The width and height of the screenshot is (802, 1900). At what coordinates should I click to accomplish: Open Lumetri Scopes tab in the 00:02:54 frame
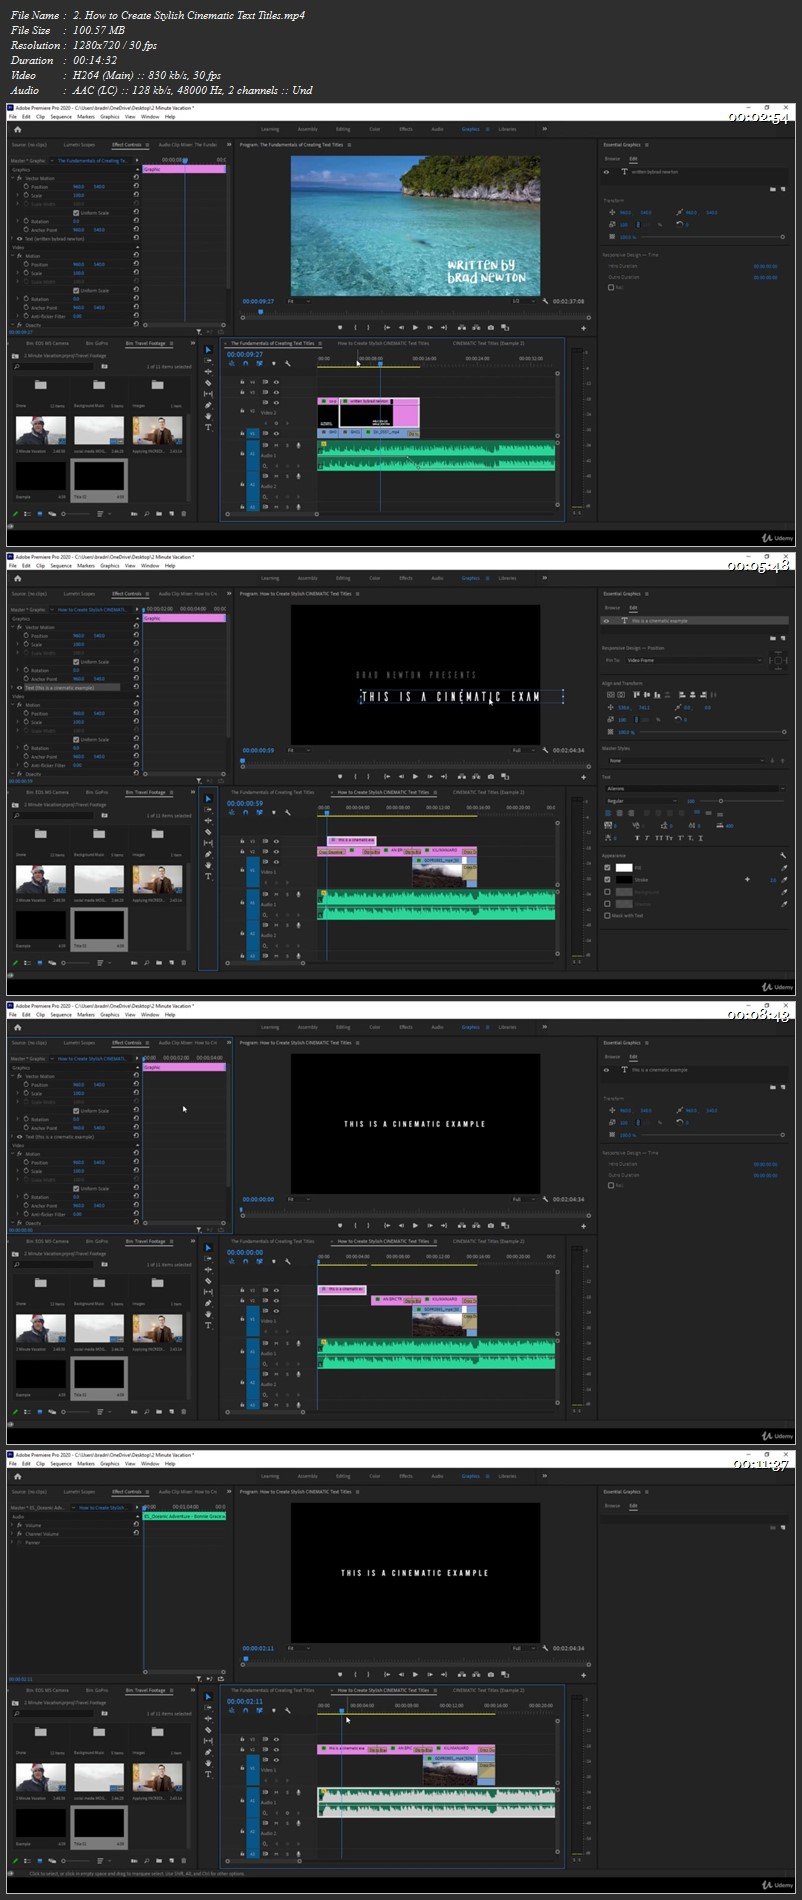pyautogui.click(x=79, y=145)
